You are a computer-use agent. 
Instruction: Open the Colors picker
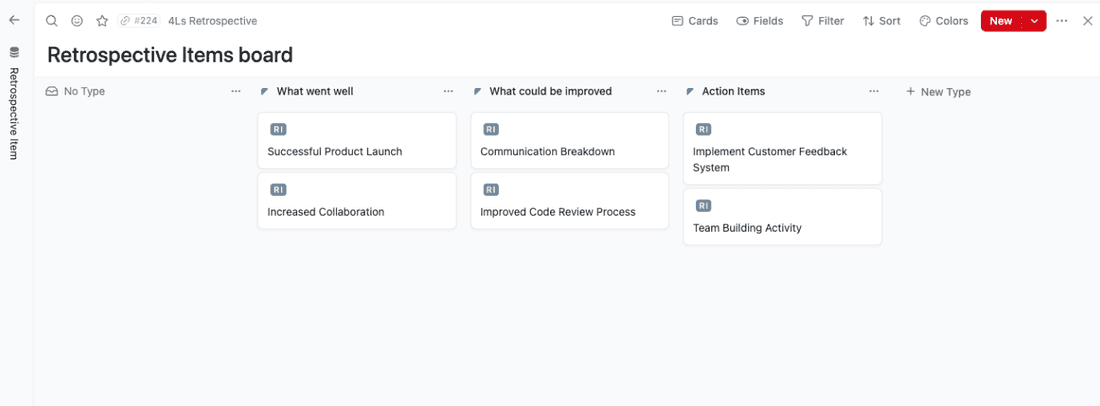coord(943,21)
